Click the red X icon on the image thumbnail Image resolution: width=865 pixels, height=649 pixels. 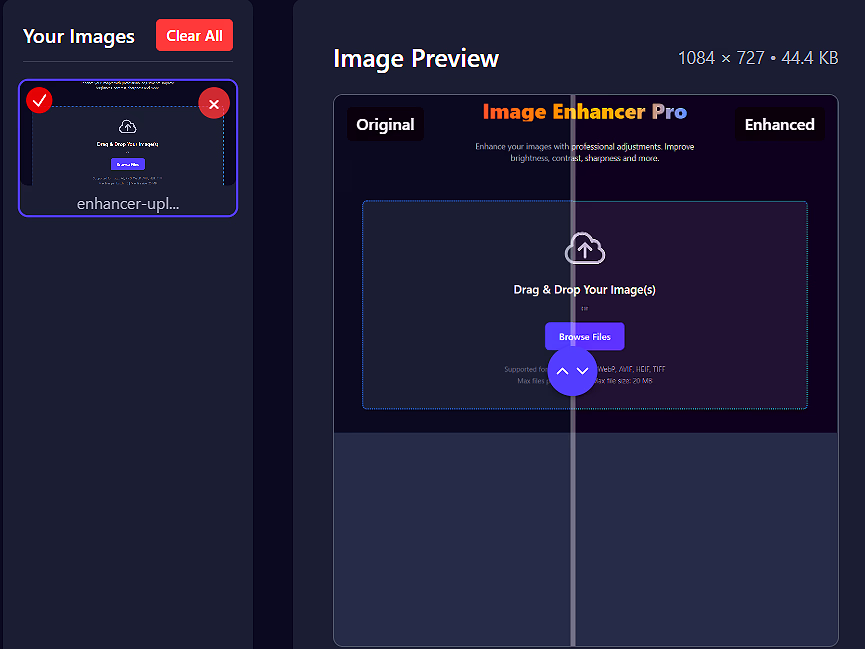coord(214,103)
